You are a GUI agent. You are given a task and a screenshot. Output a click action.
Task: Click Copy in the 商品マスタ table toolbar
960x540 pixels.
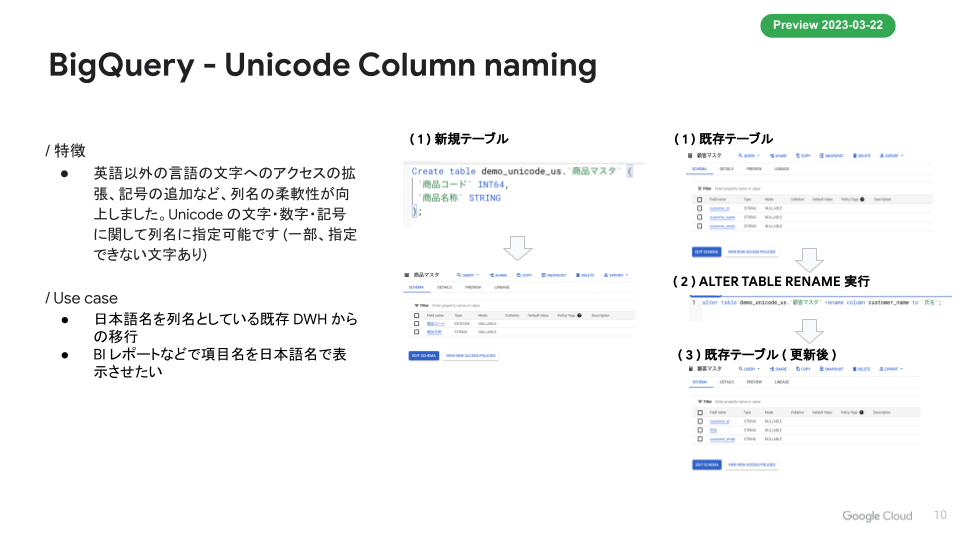tap(524, 276)
